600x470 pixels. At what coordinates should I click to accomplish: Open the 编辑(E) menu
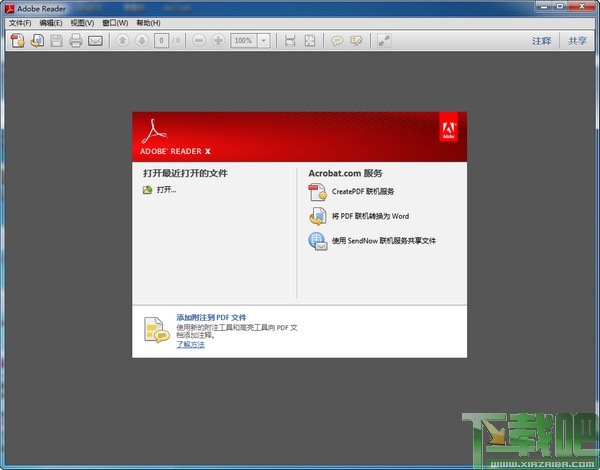pos(51,23)
